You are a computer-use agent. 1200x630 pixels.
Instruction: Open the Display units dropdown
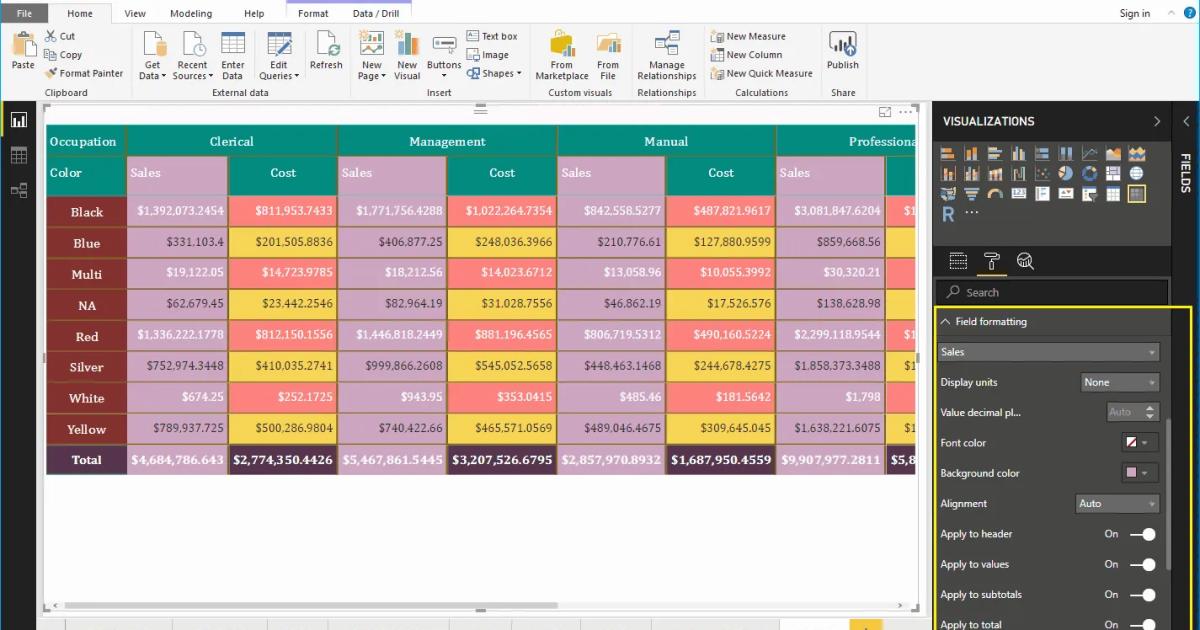(1119, 382)
